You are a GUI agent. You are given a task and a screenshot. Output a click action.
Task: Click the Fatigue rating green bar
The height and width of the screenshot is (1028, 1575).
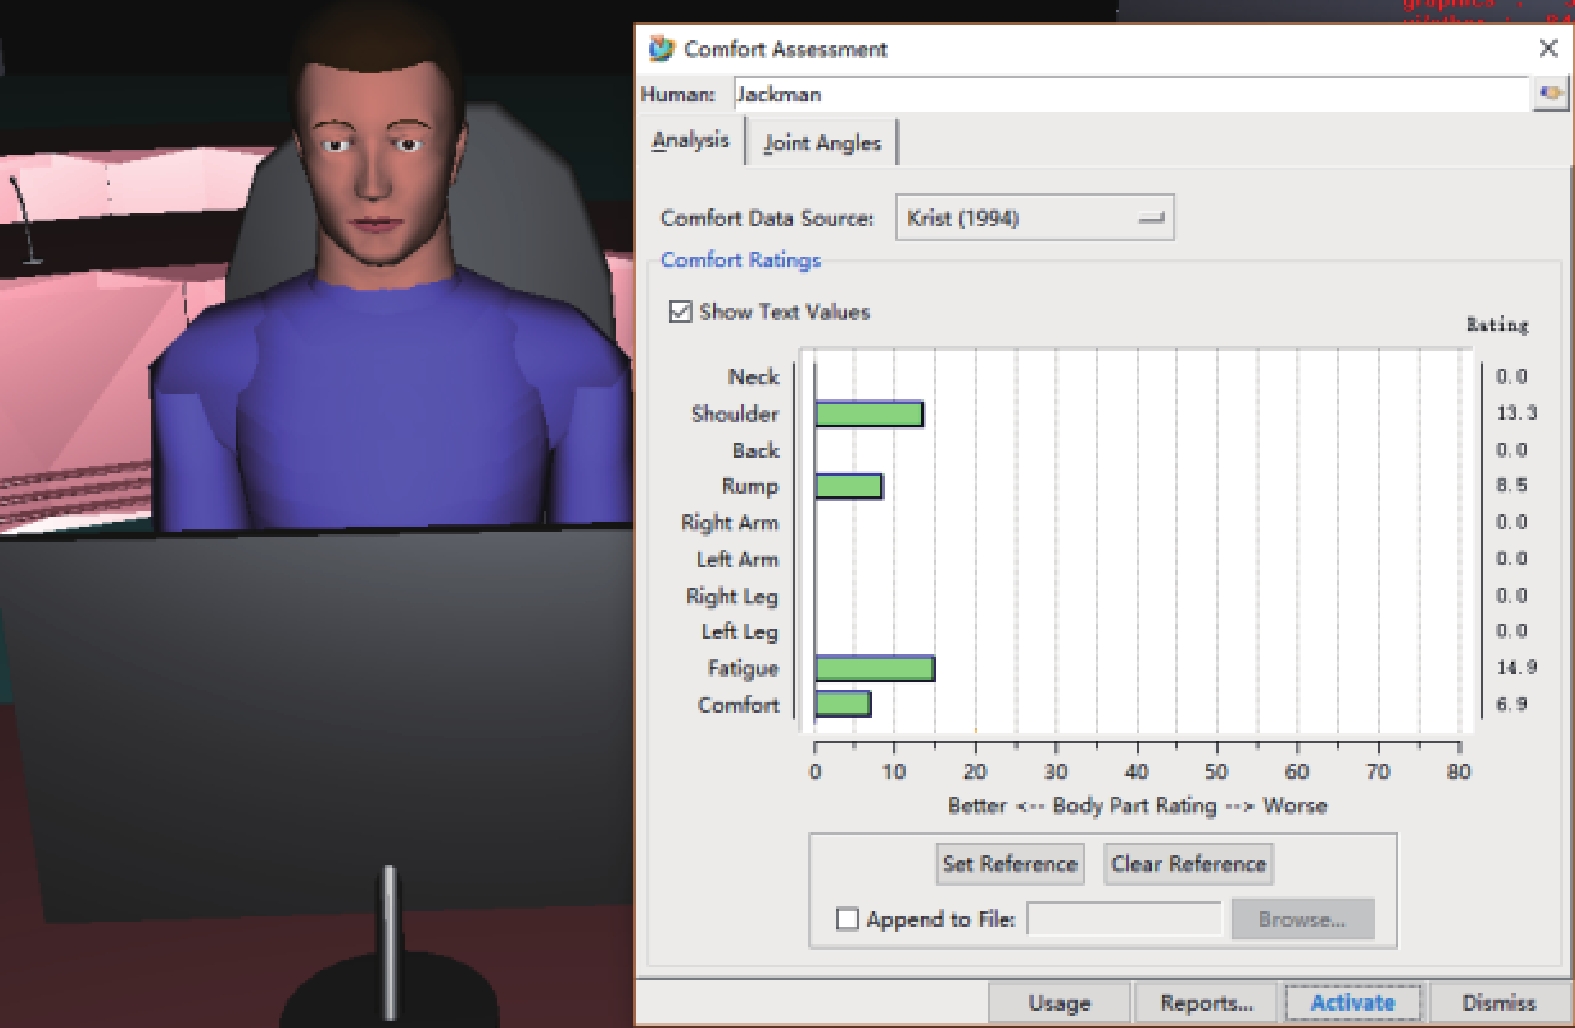click(874, 668)
